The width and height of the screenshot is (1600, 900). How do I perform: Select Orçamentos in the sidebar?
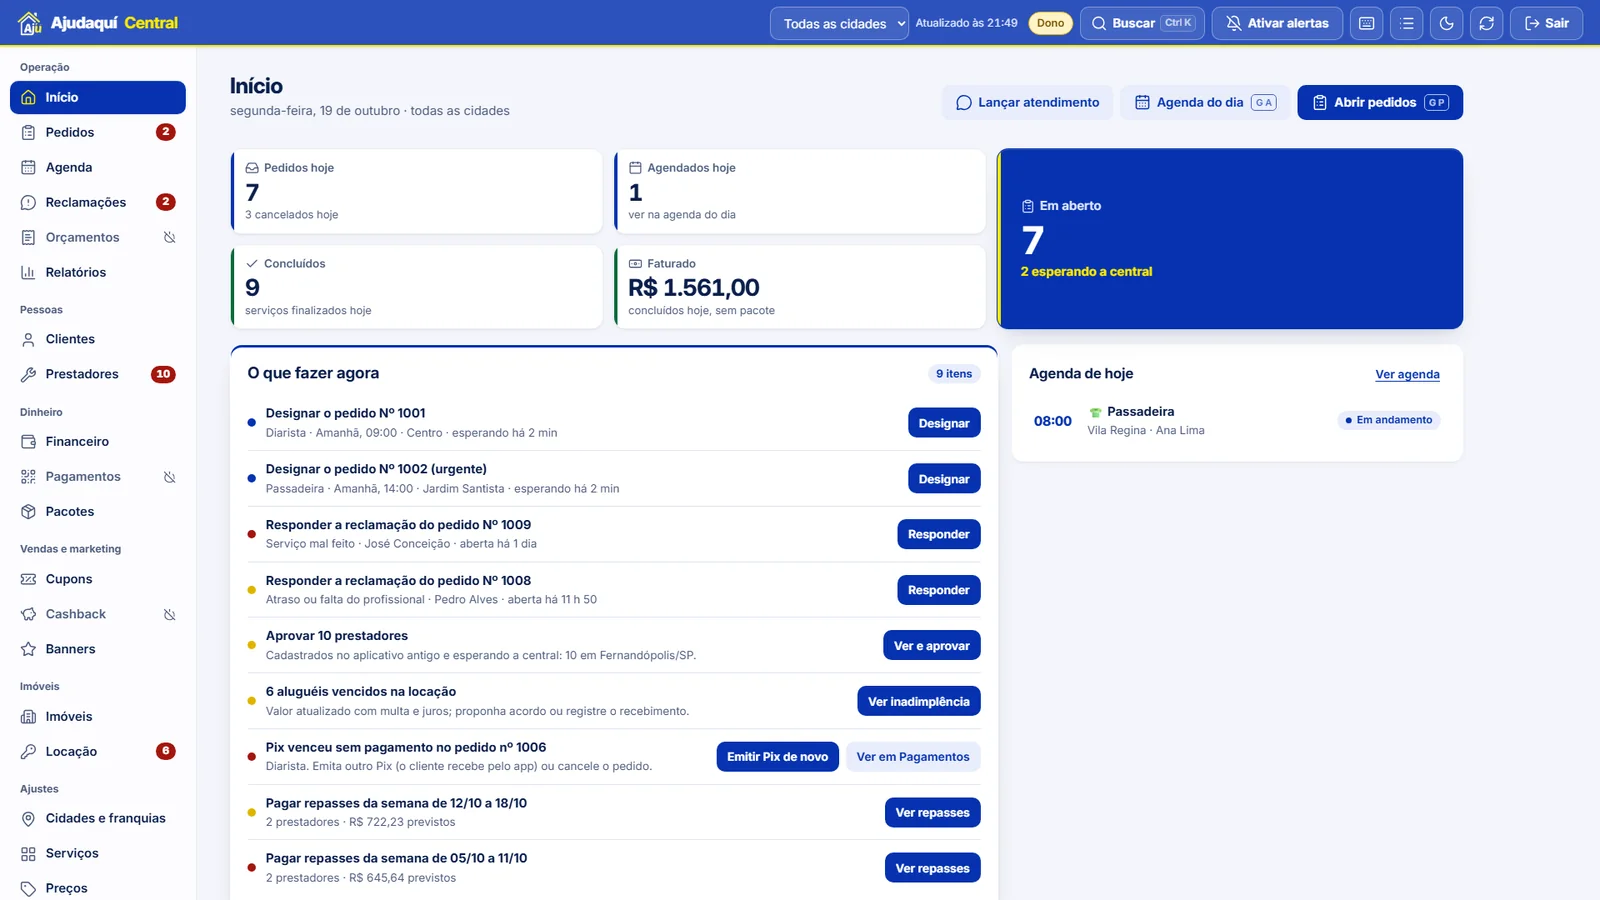click(x=98, y=237)
